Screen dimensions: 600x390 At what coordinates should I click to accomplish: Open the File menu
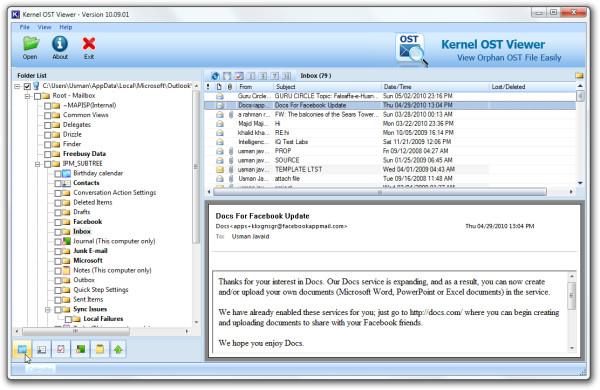click(24, 27)
